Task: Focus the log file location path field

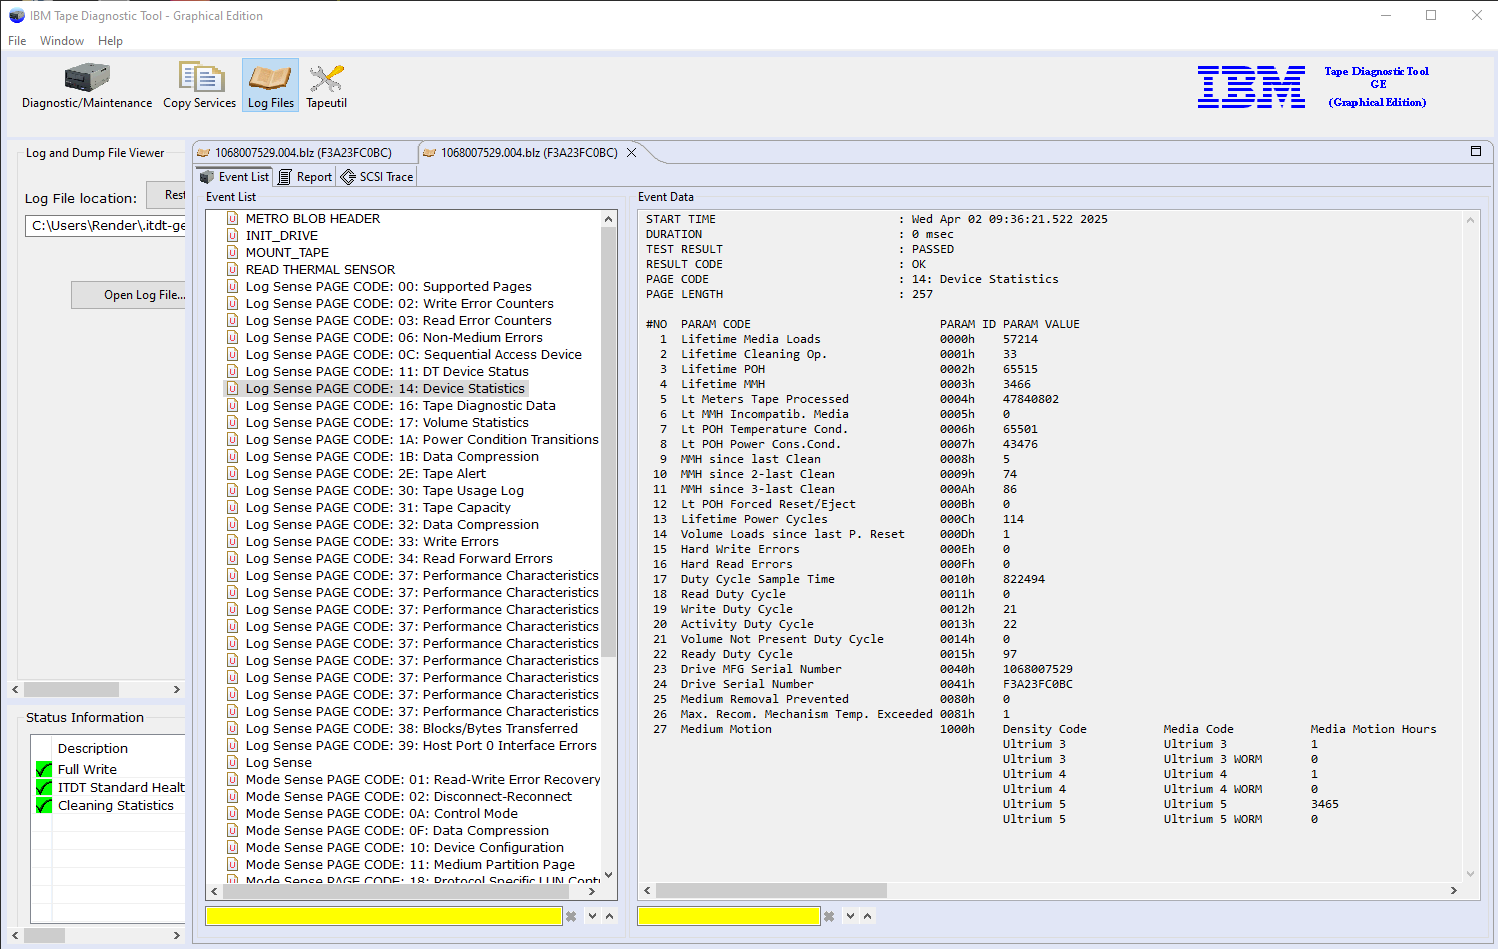Action: point(105,226)
